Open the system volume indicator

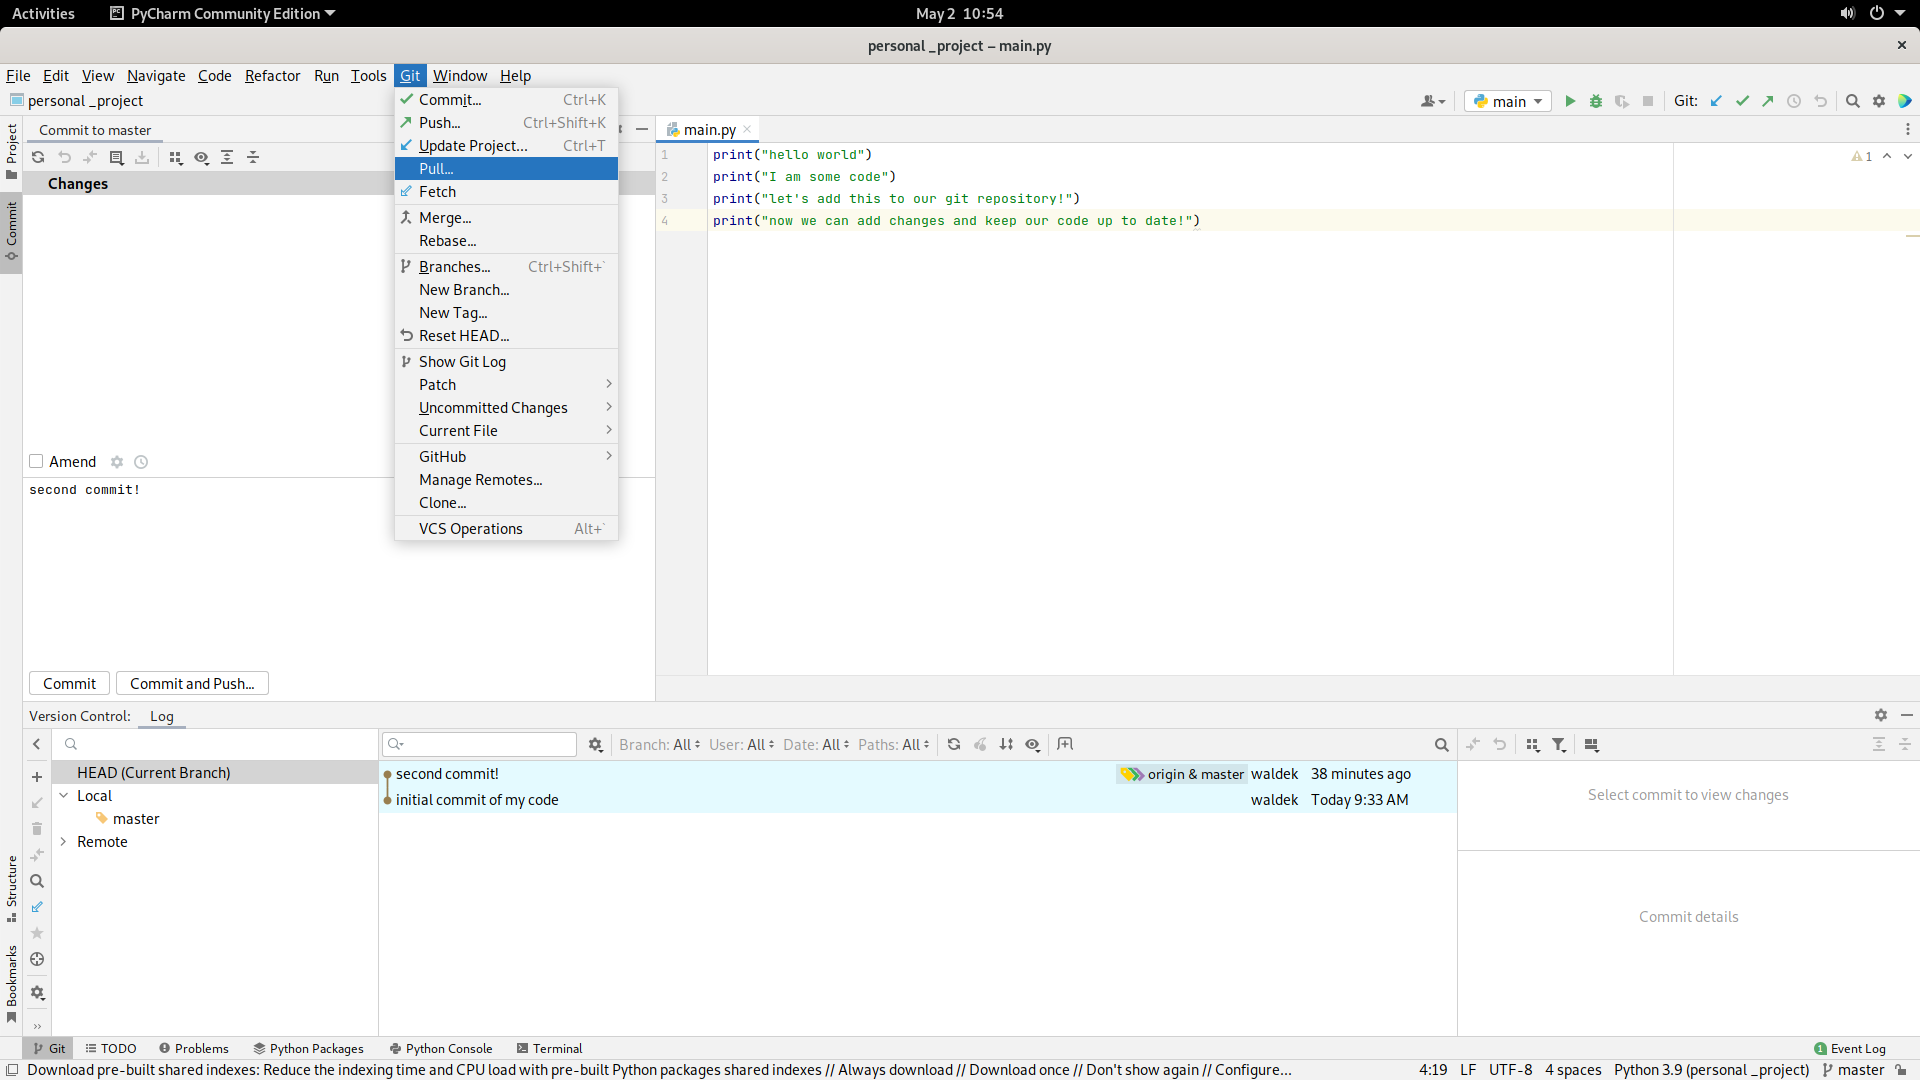tap(1847, 13)
